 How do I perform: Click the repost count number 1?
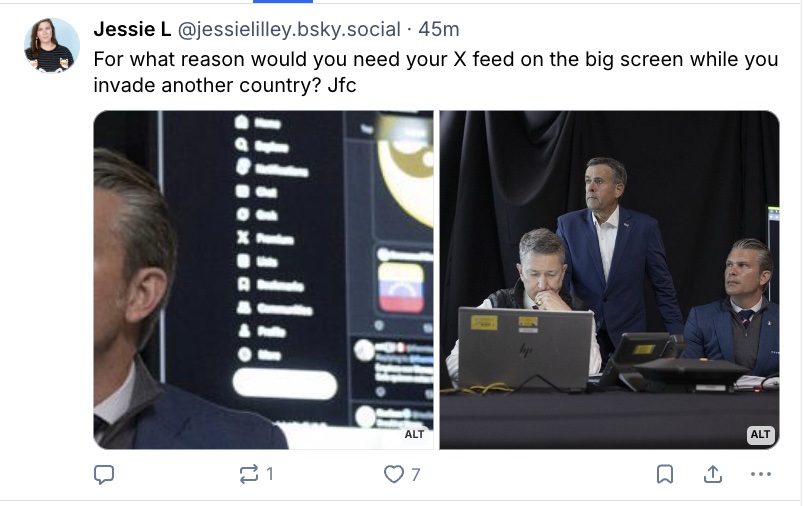[x=270, y=475]
